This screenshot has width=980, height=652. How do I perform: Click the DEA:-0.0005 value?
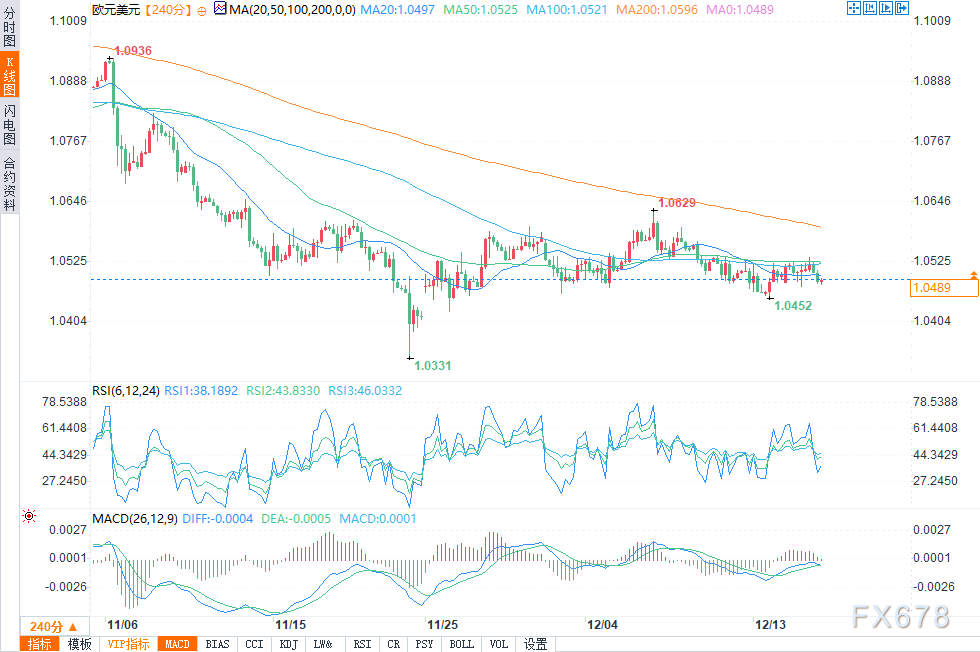(x=296, y=519)
